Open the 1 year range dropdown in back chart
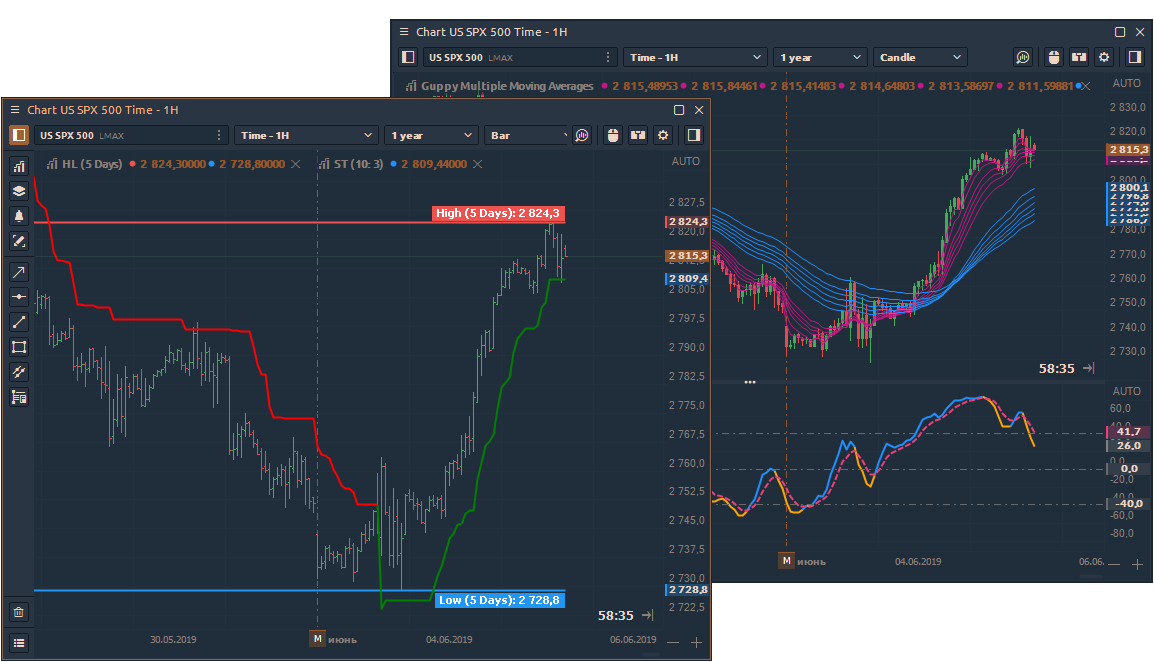Screen dimensions: 1154x662 coord(819,57)
